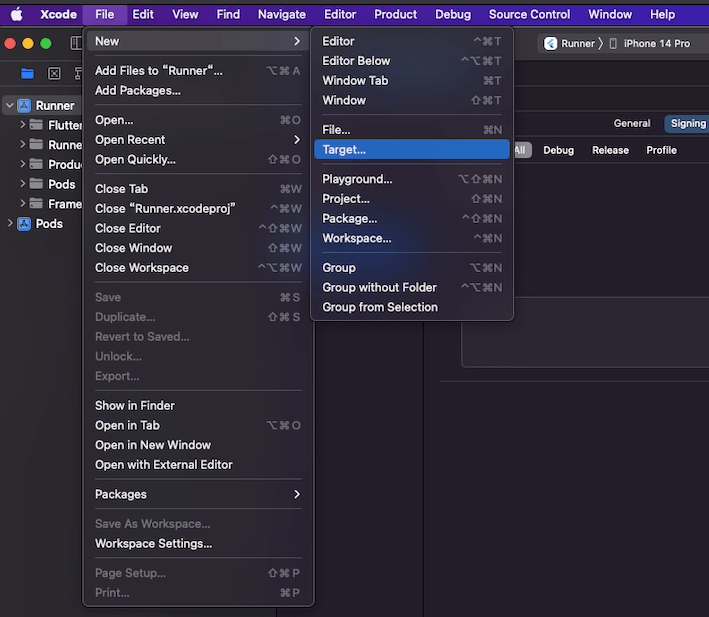Switch to Signing tab
This screenshot has height=617, width=709.
[x=687, y=123]
